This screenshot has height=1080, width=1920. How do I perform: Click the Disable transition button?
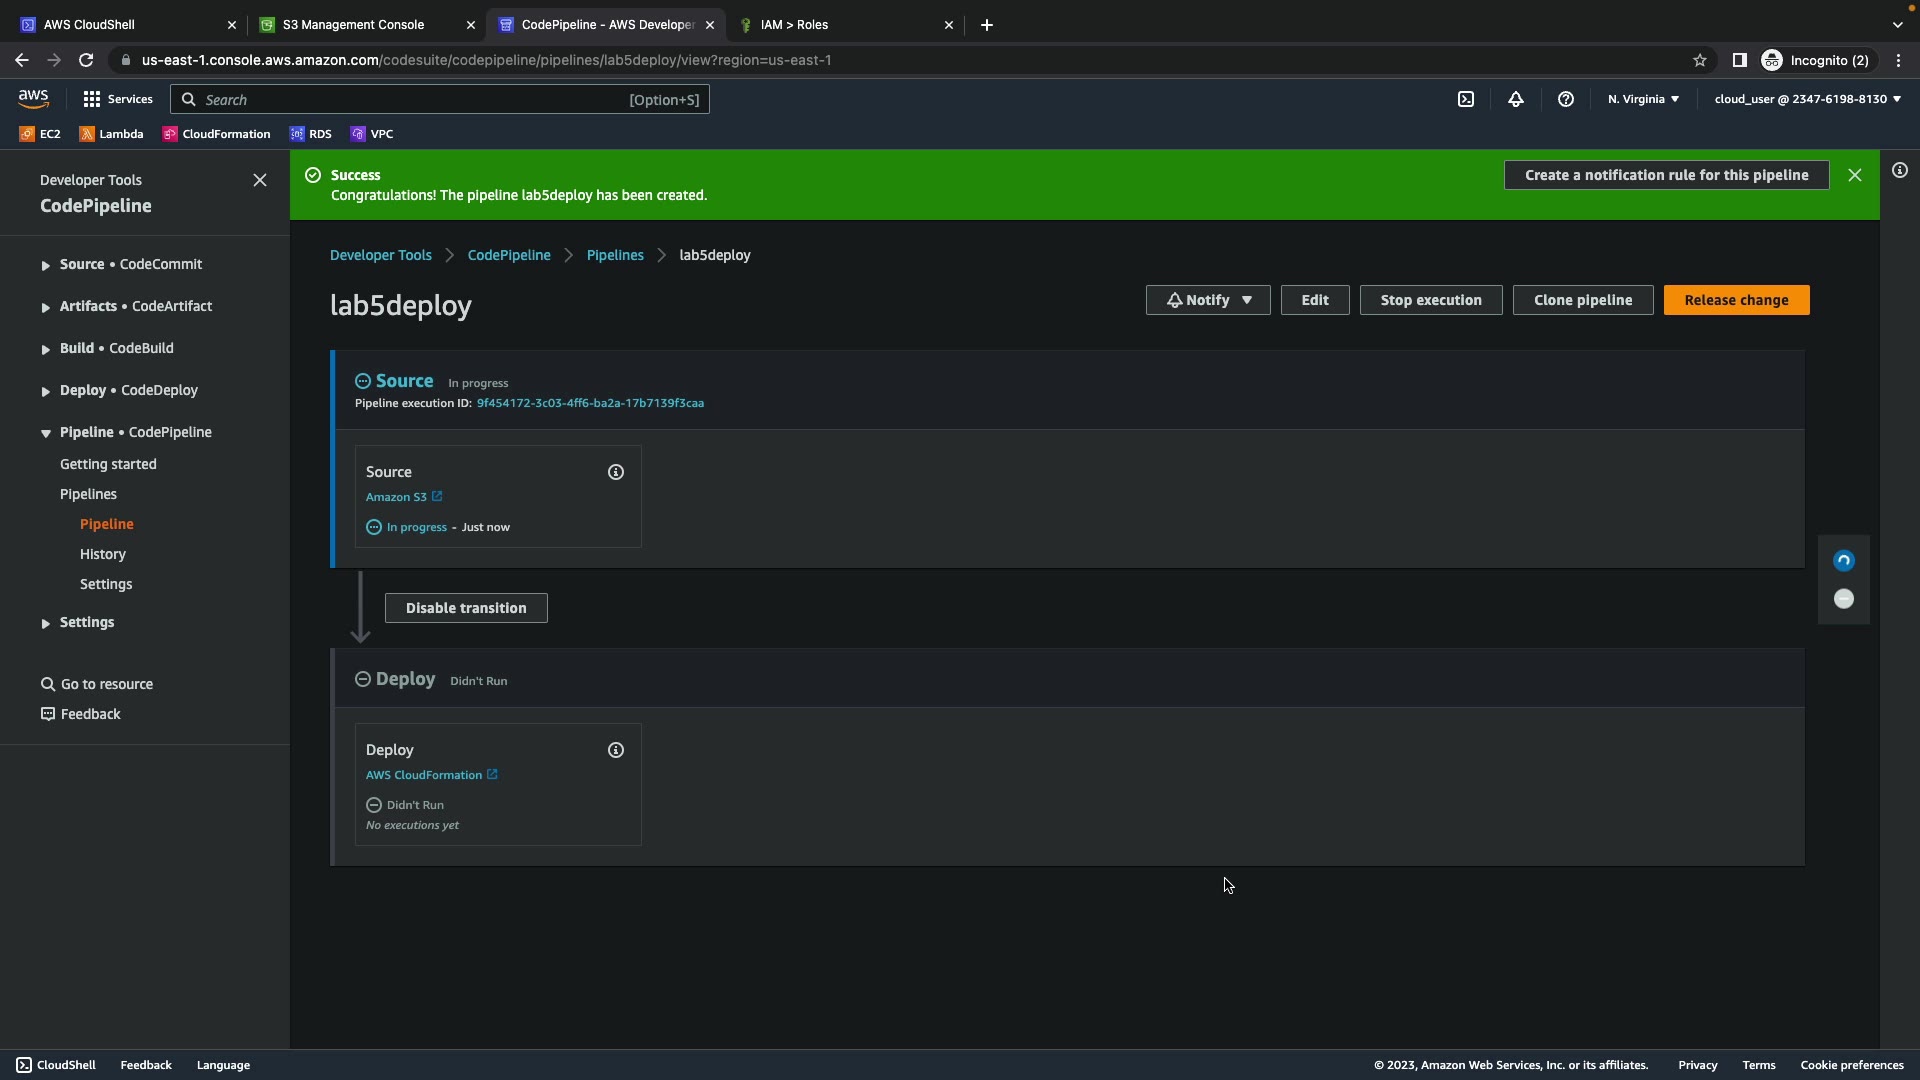[466, 608]
